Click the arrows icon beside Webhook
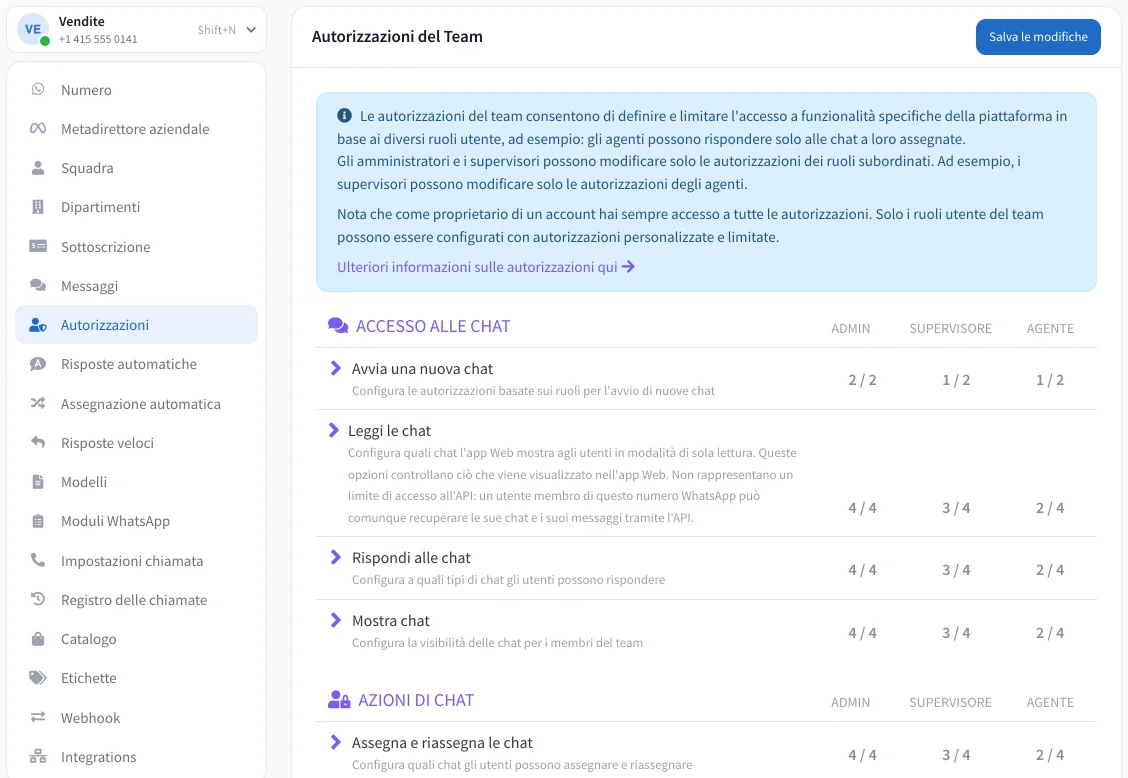 point(38,717)
